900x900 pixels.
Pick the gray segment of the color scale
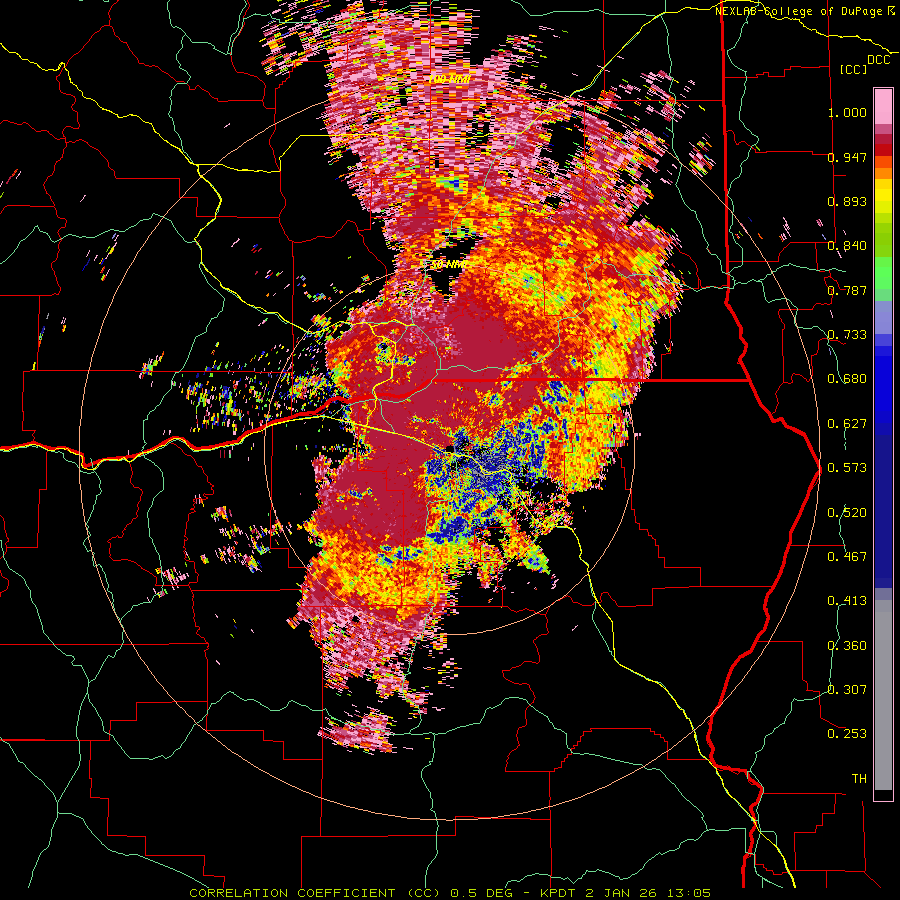point(883,695)
